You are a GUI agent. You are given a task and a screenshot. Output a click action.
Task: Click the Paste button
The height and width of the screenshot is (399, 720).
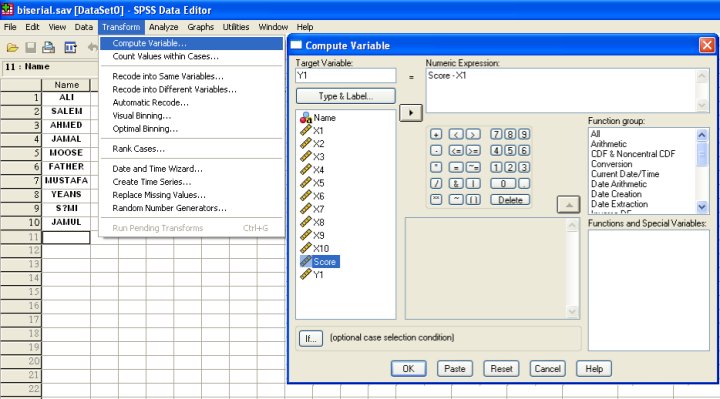click(455, 369)
